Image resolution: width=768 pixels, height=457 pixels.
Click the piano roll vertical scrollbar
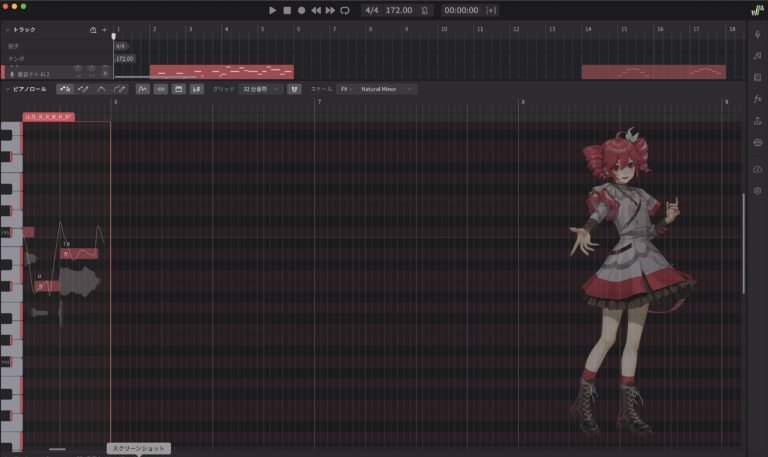pyautogui.click(x=744, y=243)
